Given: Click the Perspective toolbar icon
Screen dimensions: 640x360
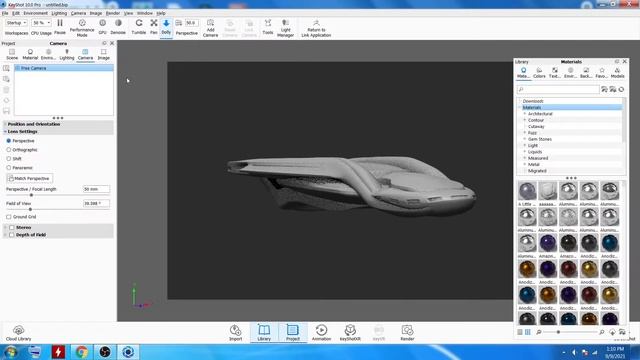Looking at the screenshot, I should (179, 23).
